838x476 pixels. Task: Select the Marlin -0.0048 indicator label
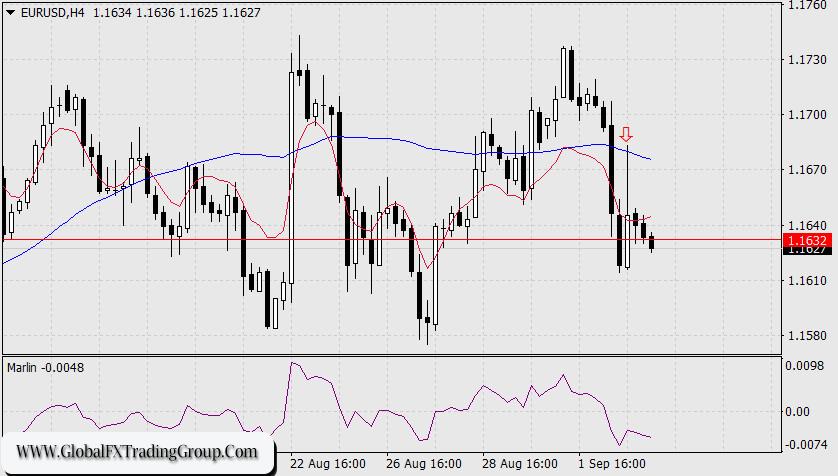pos(45,367)
